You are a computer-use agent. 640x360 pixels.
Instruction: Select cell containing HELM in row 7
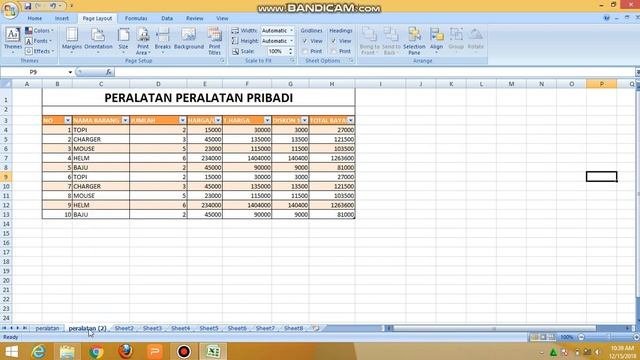point(101,158)
